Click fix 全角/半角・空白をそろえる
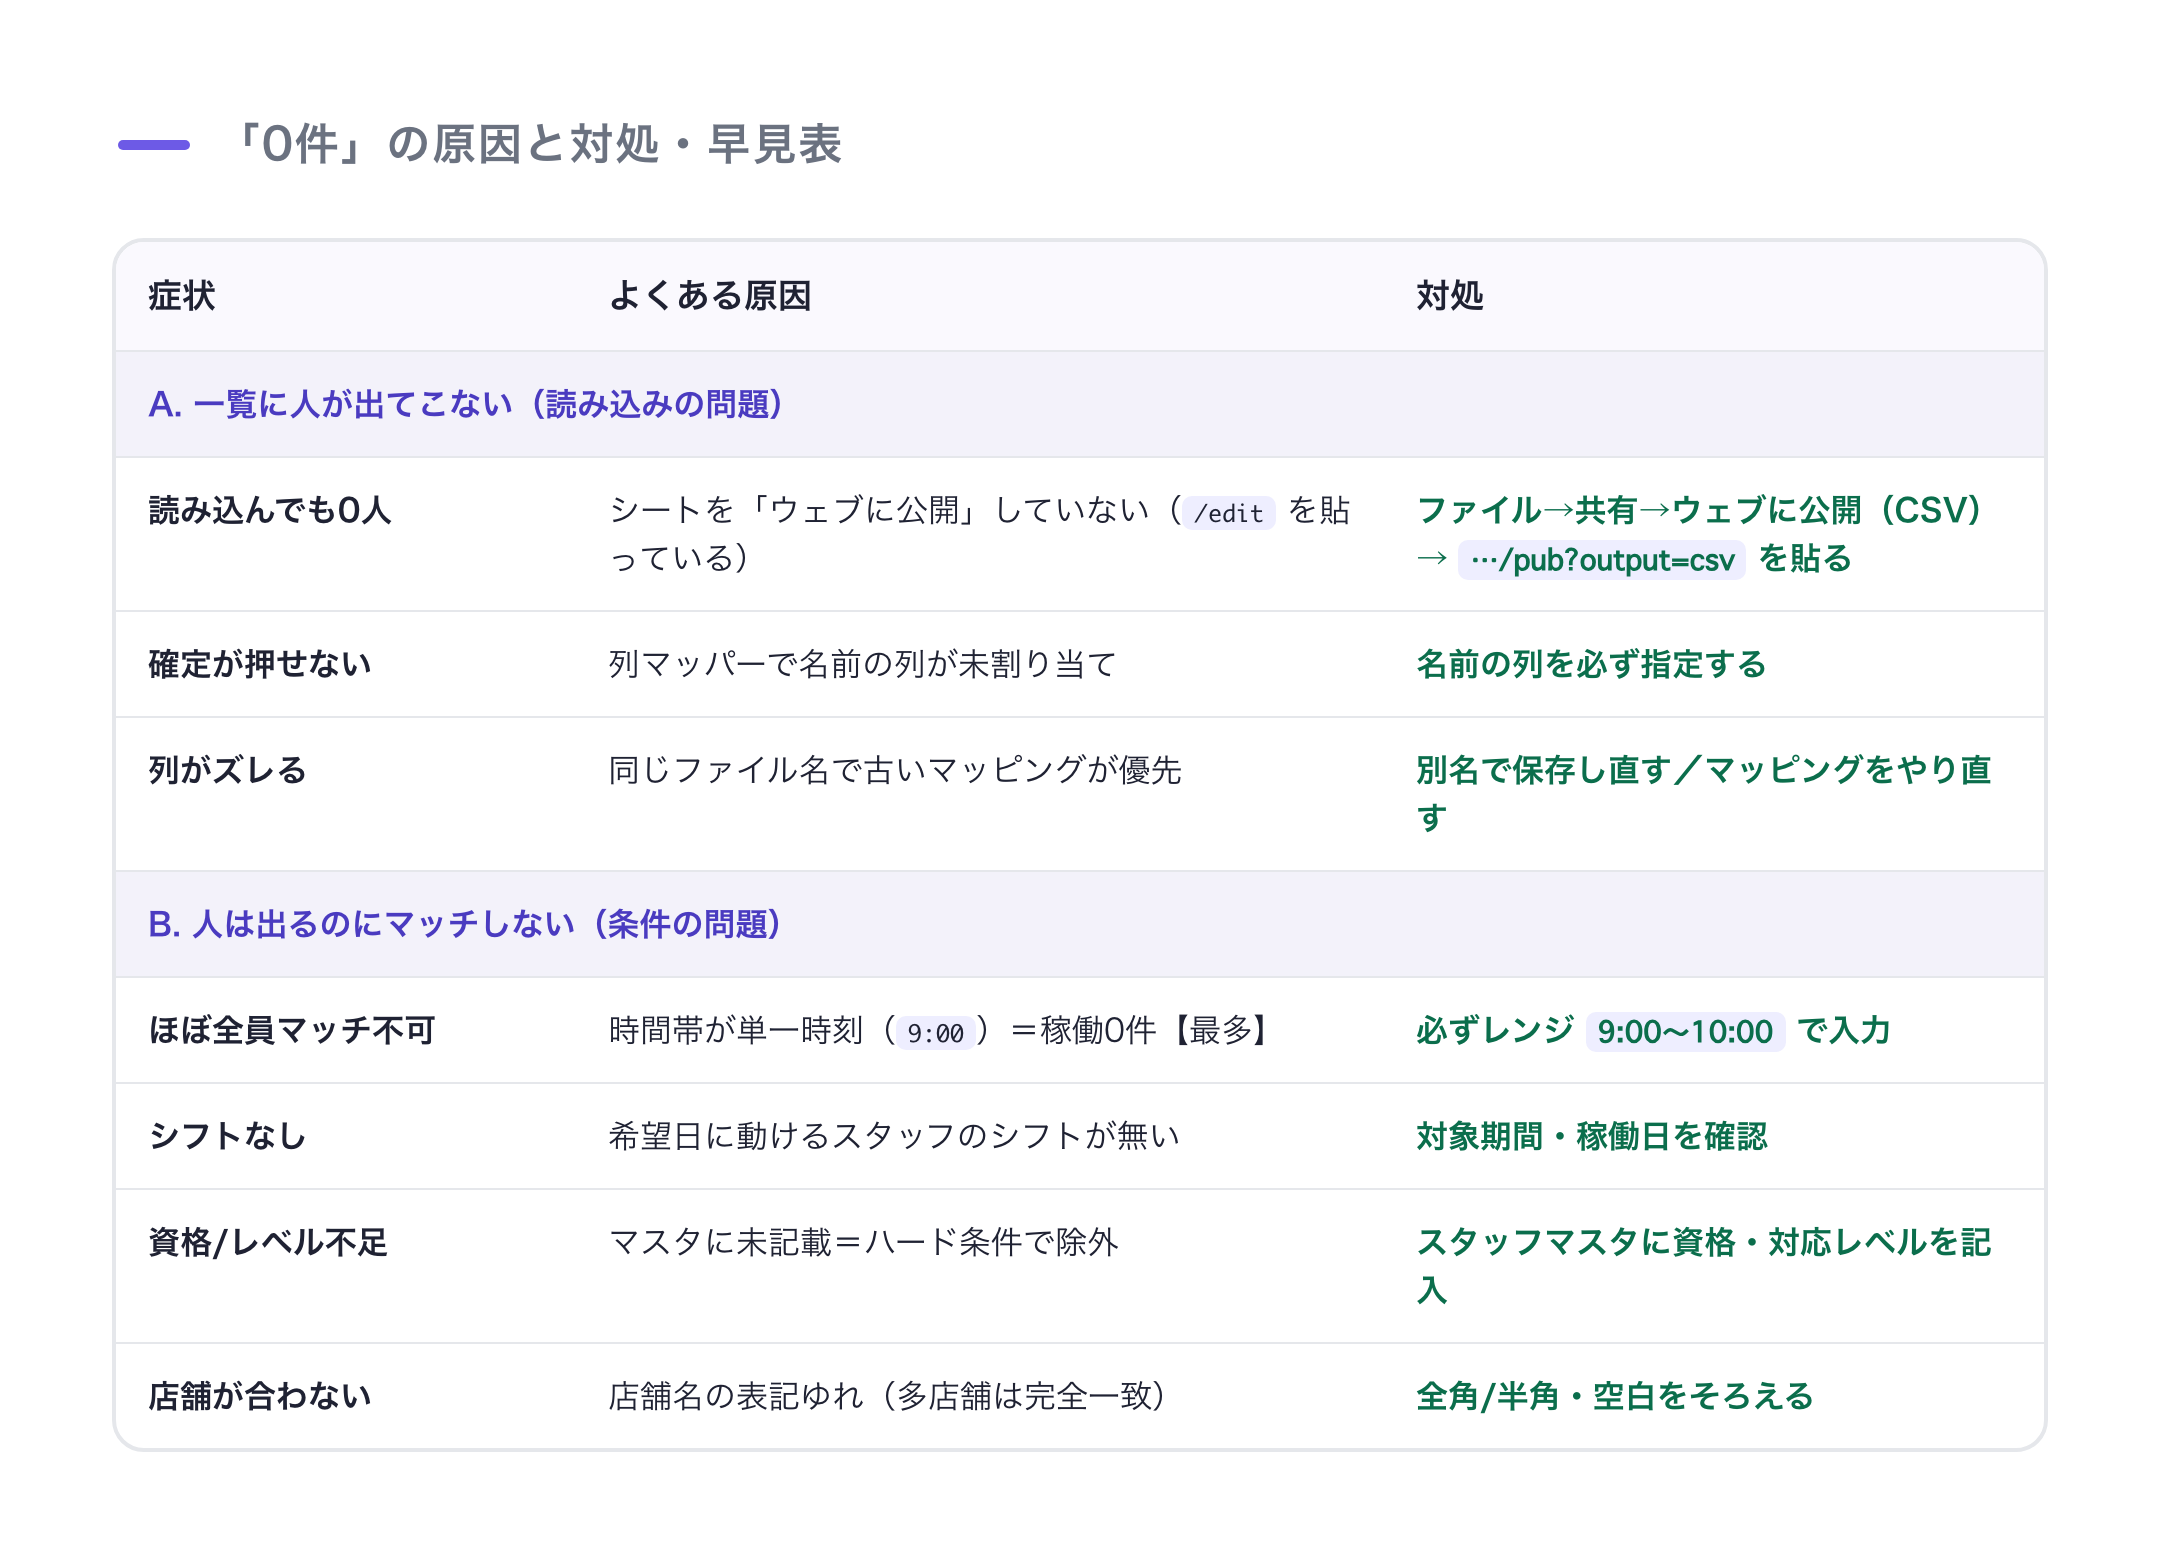The width and height of the screenshot is (2160, 1564). pos(1615,1396)
